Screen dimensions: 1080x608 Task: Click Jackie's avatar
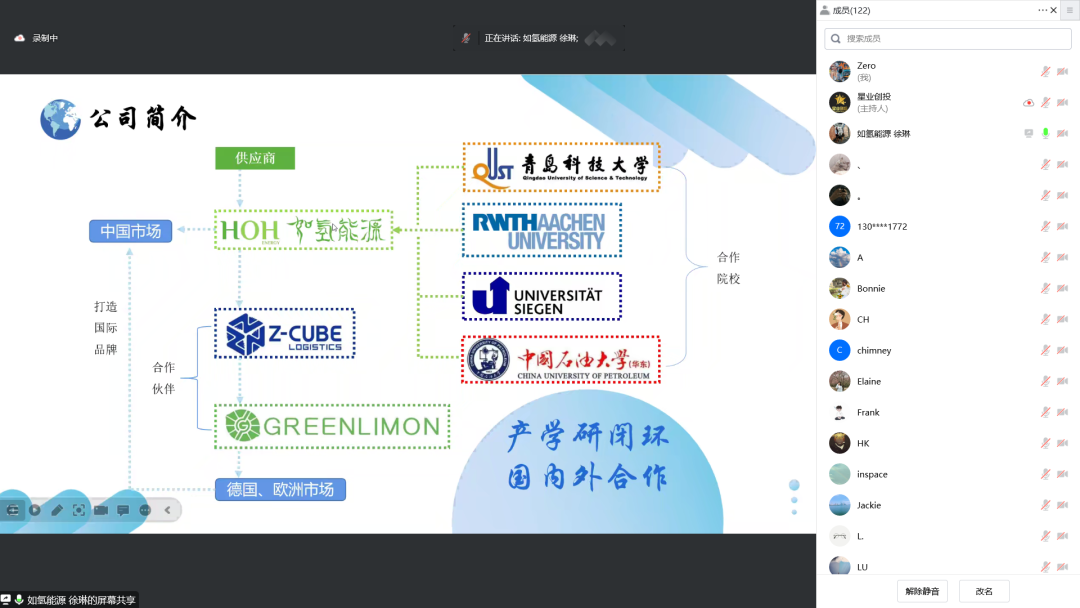point(840,505)
